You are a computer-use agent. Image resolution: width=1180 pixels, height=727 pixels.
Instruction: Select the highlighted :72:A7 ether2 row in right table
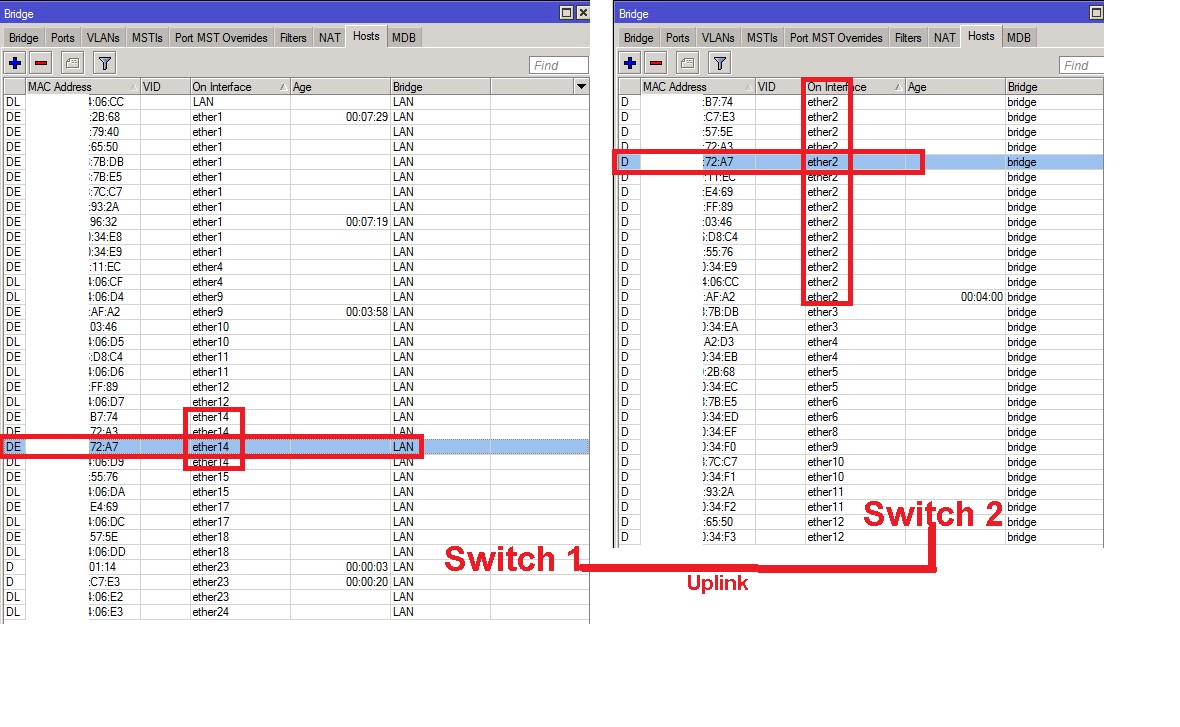(x=861, y=162)
